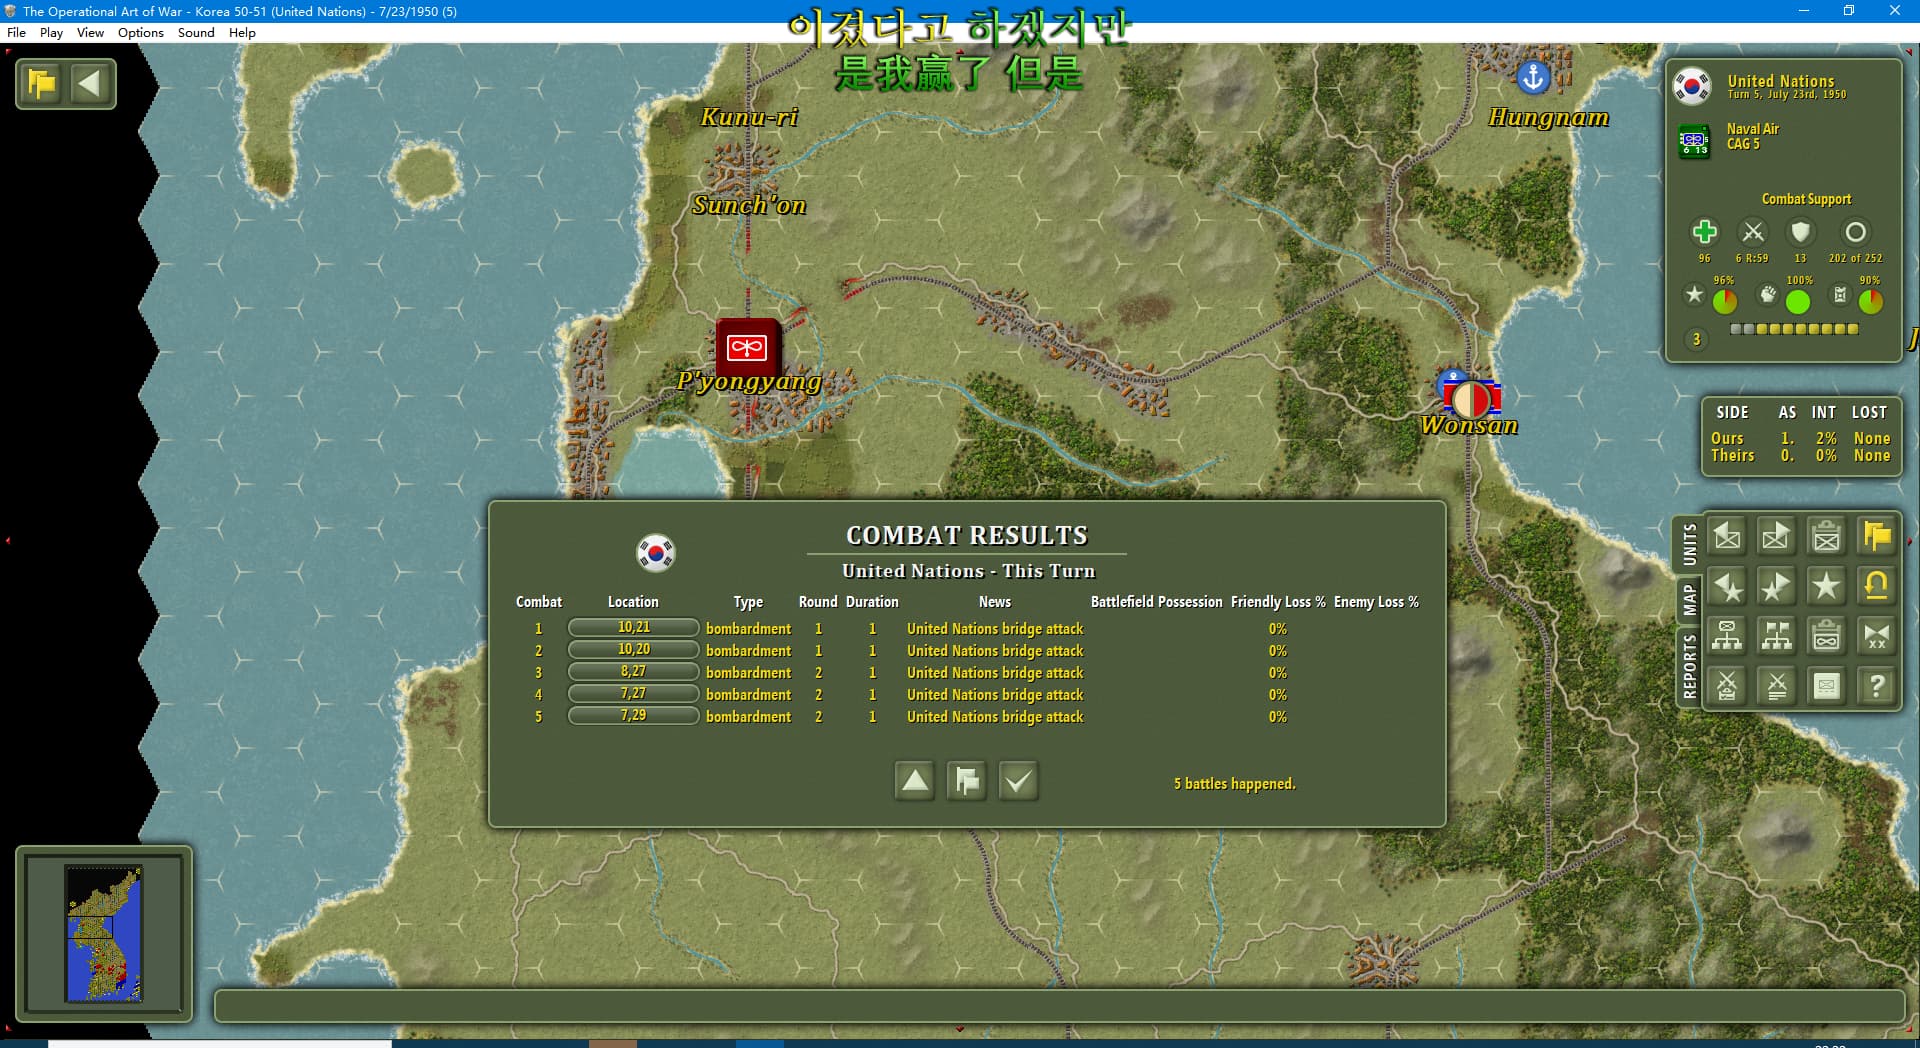Click the crossed swords attack strength icon

point(1752,232)
